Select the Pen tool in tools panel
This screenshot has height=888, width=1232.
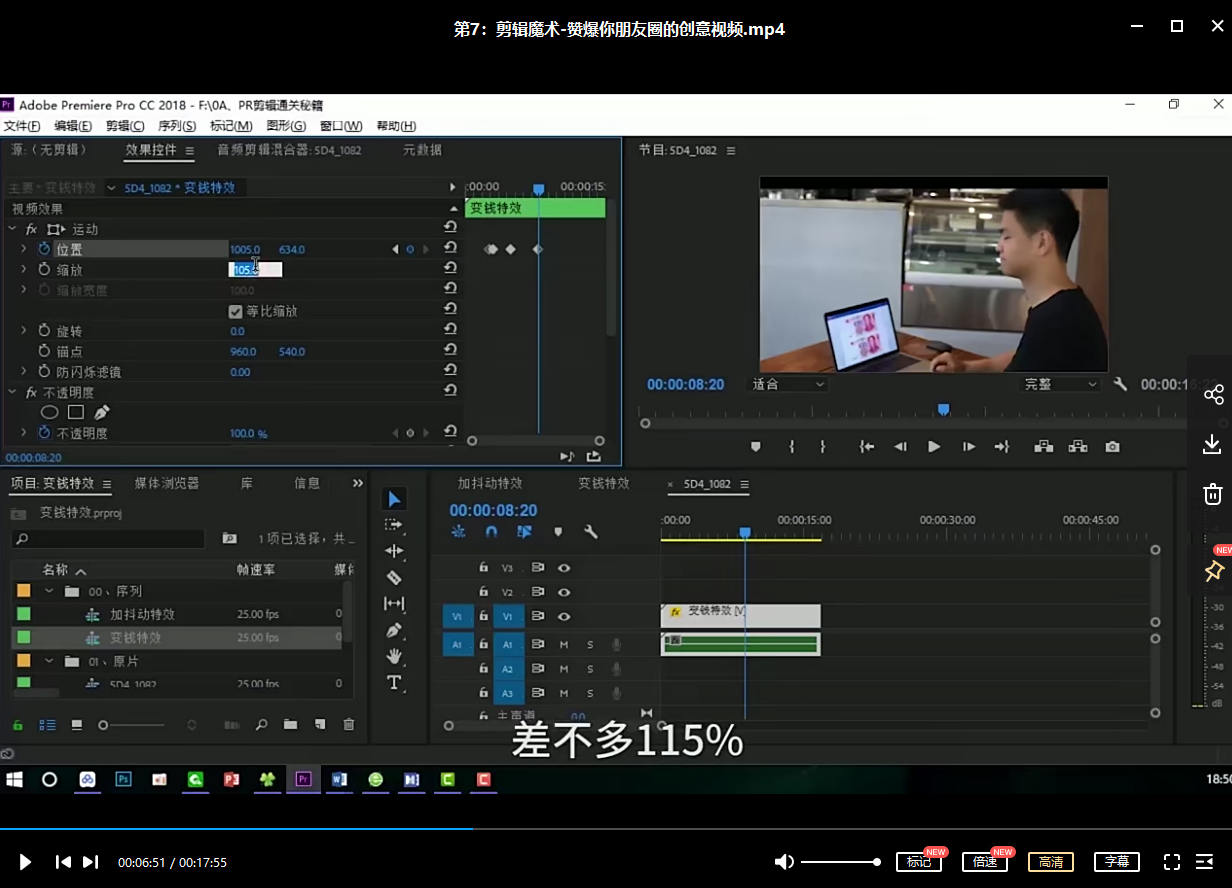(x=394, y=630)
